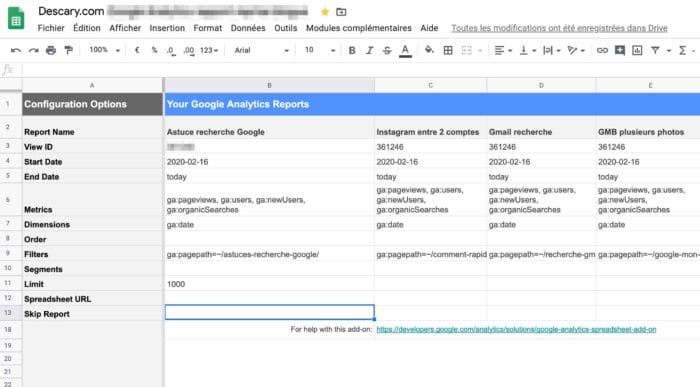Click the text rotation icon
The width and height of the screenshot is (700, 387).
[x=572, y=50]
